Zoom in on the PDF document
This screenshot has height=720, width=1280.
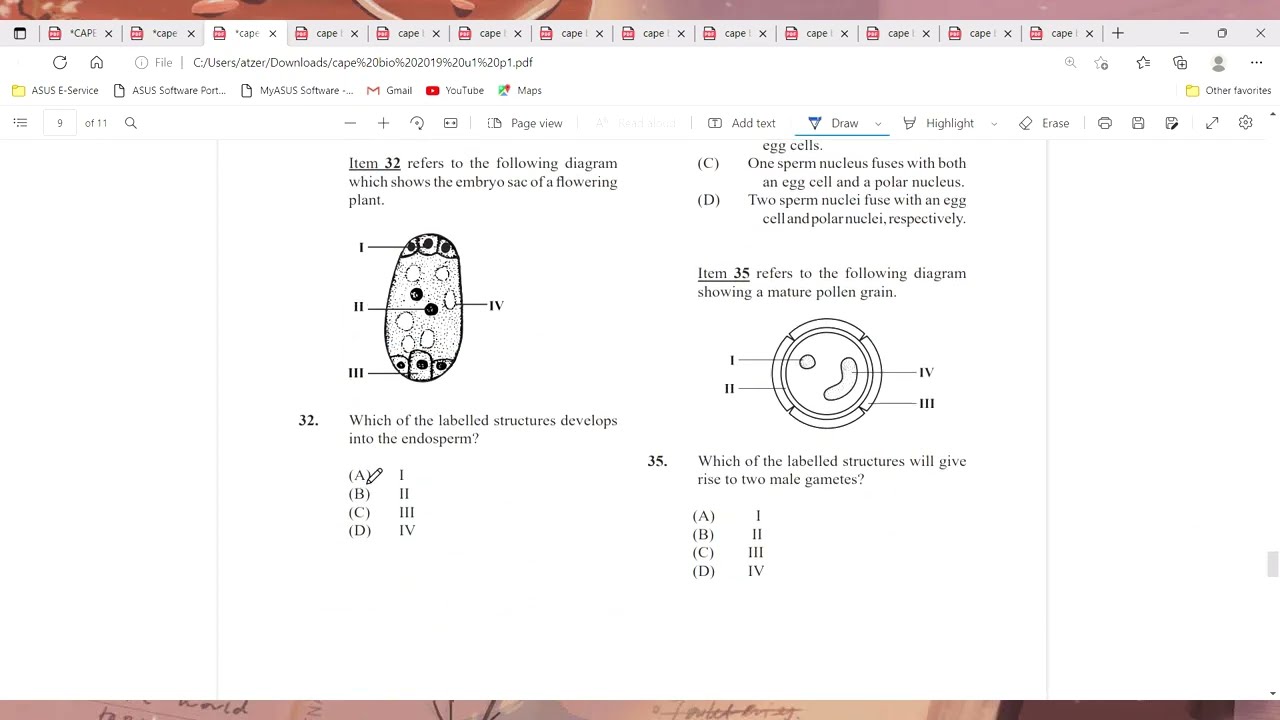coord(383,123)
